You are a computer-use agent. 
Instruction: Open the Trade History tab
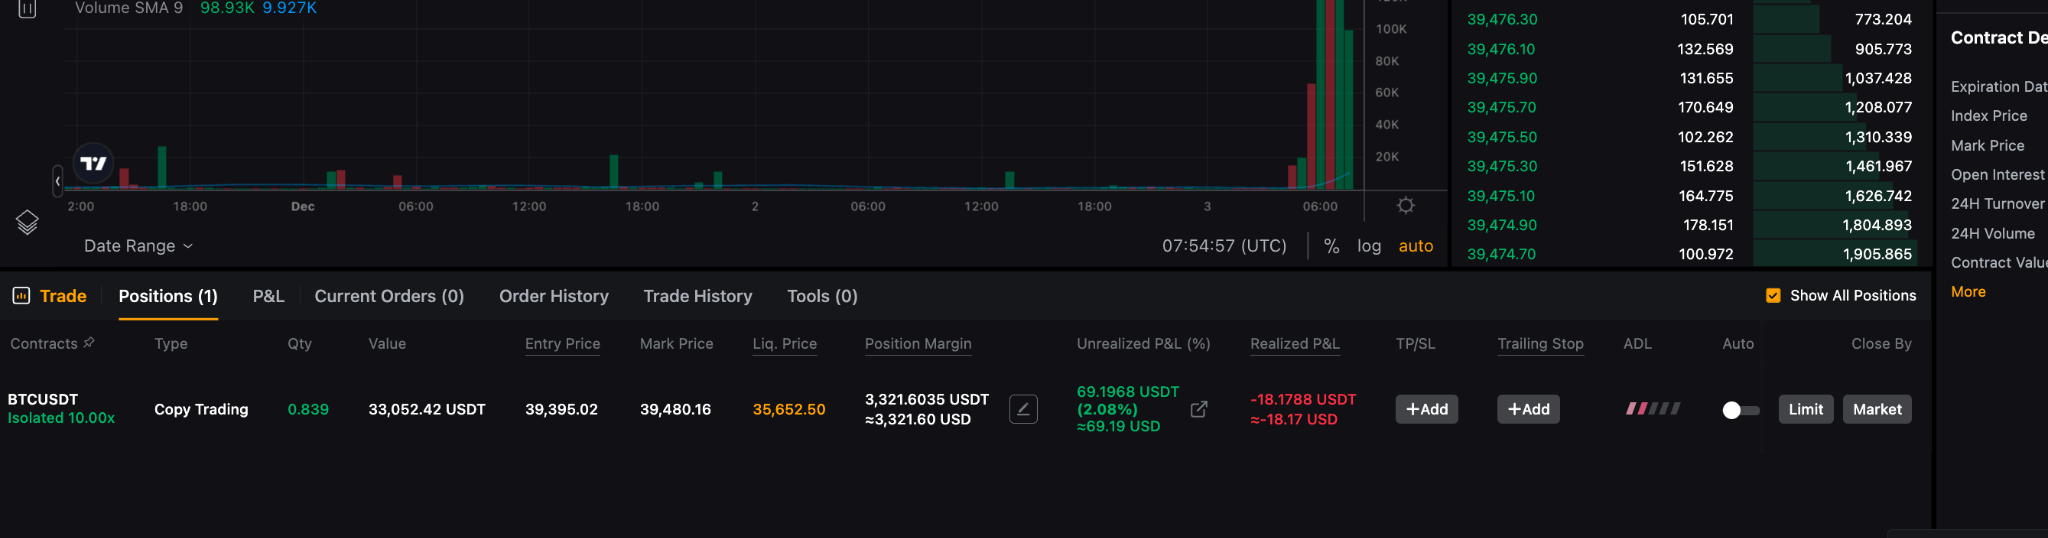point(698,296)
